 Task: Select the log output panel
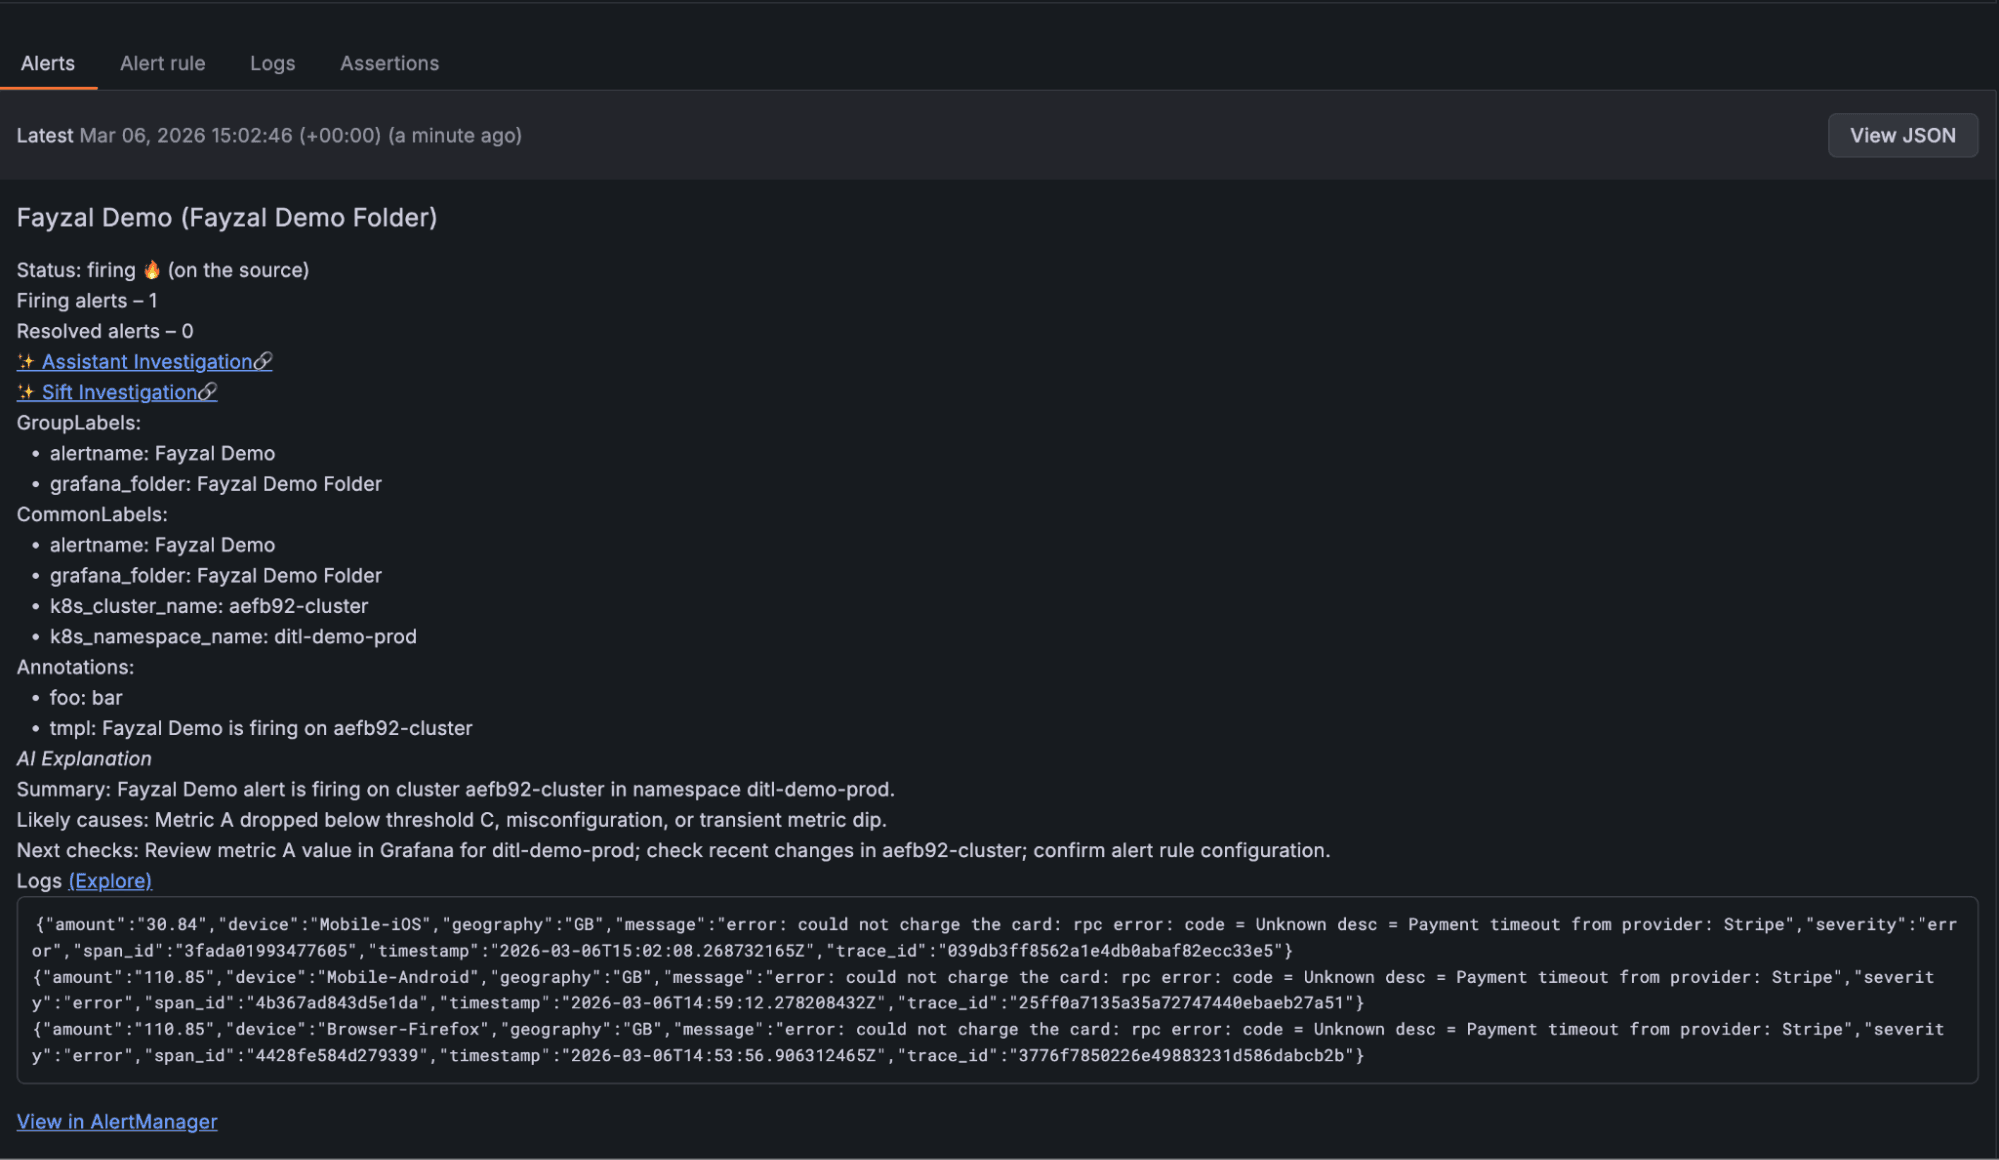(998, 989)
